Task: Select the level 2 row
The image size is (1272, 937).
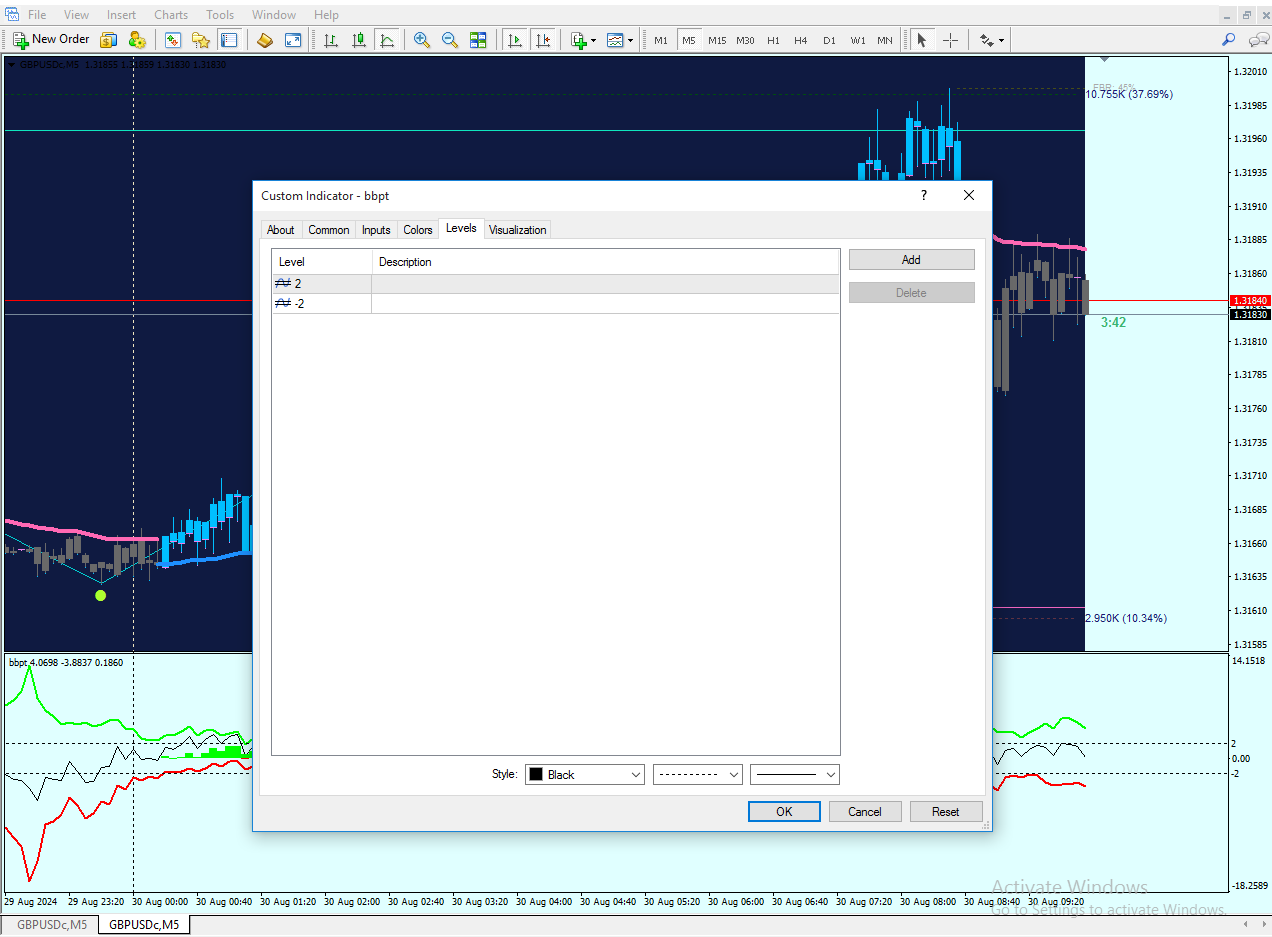Action: coord(556,284)
